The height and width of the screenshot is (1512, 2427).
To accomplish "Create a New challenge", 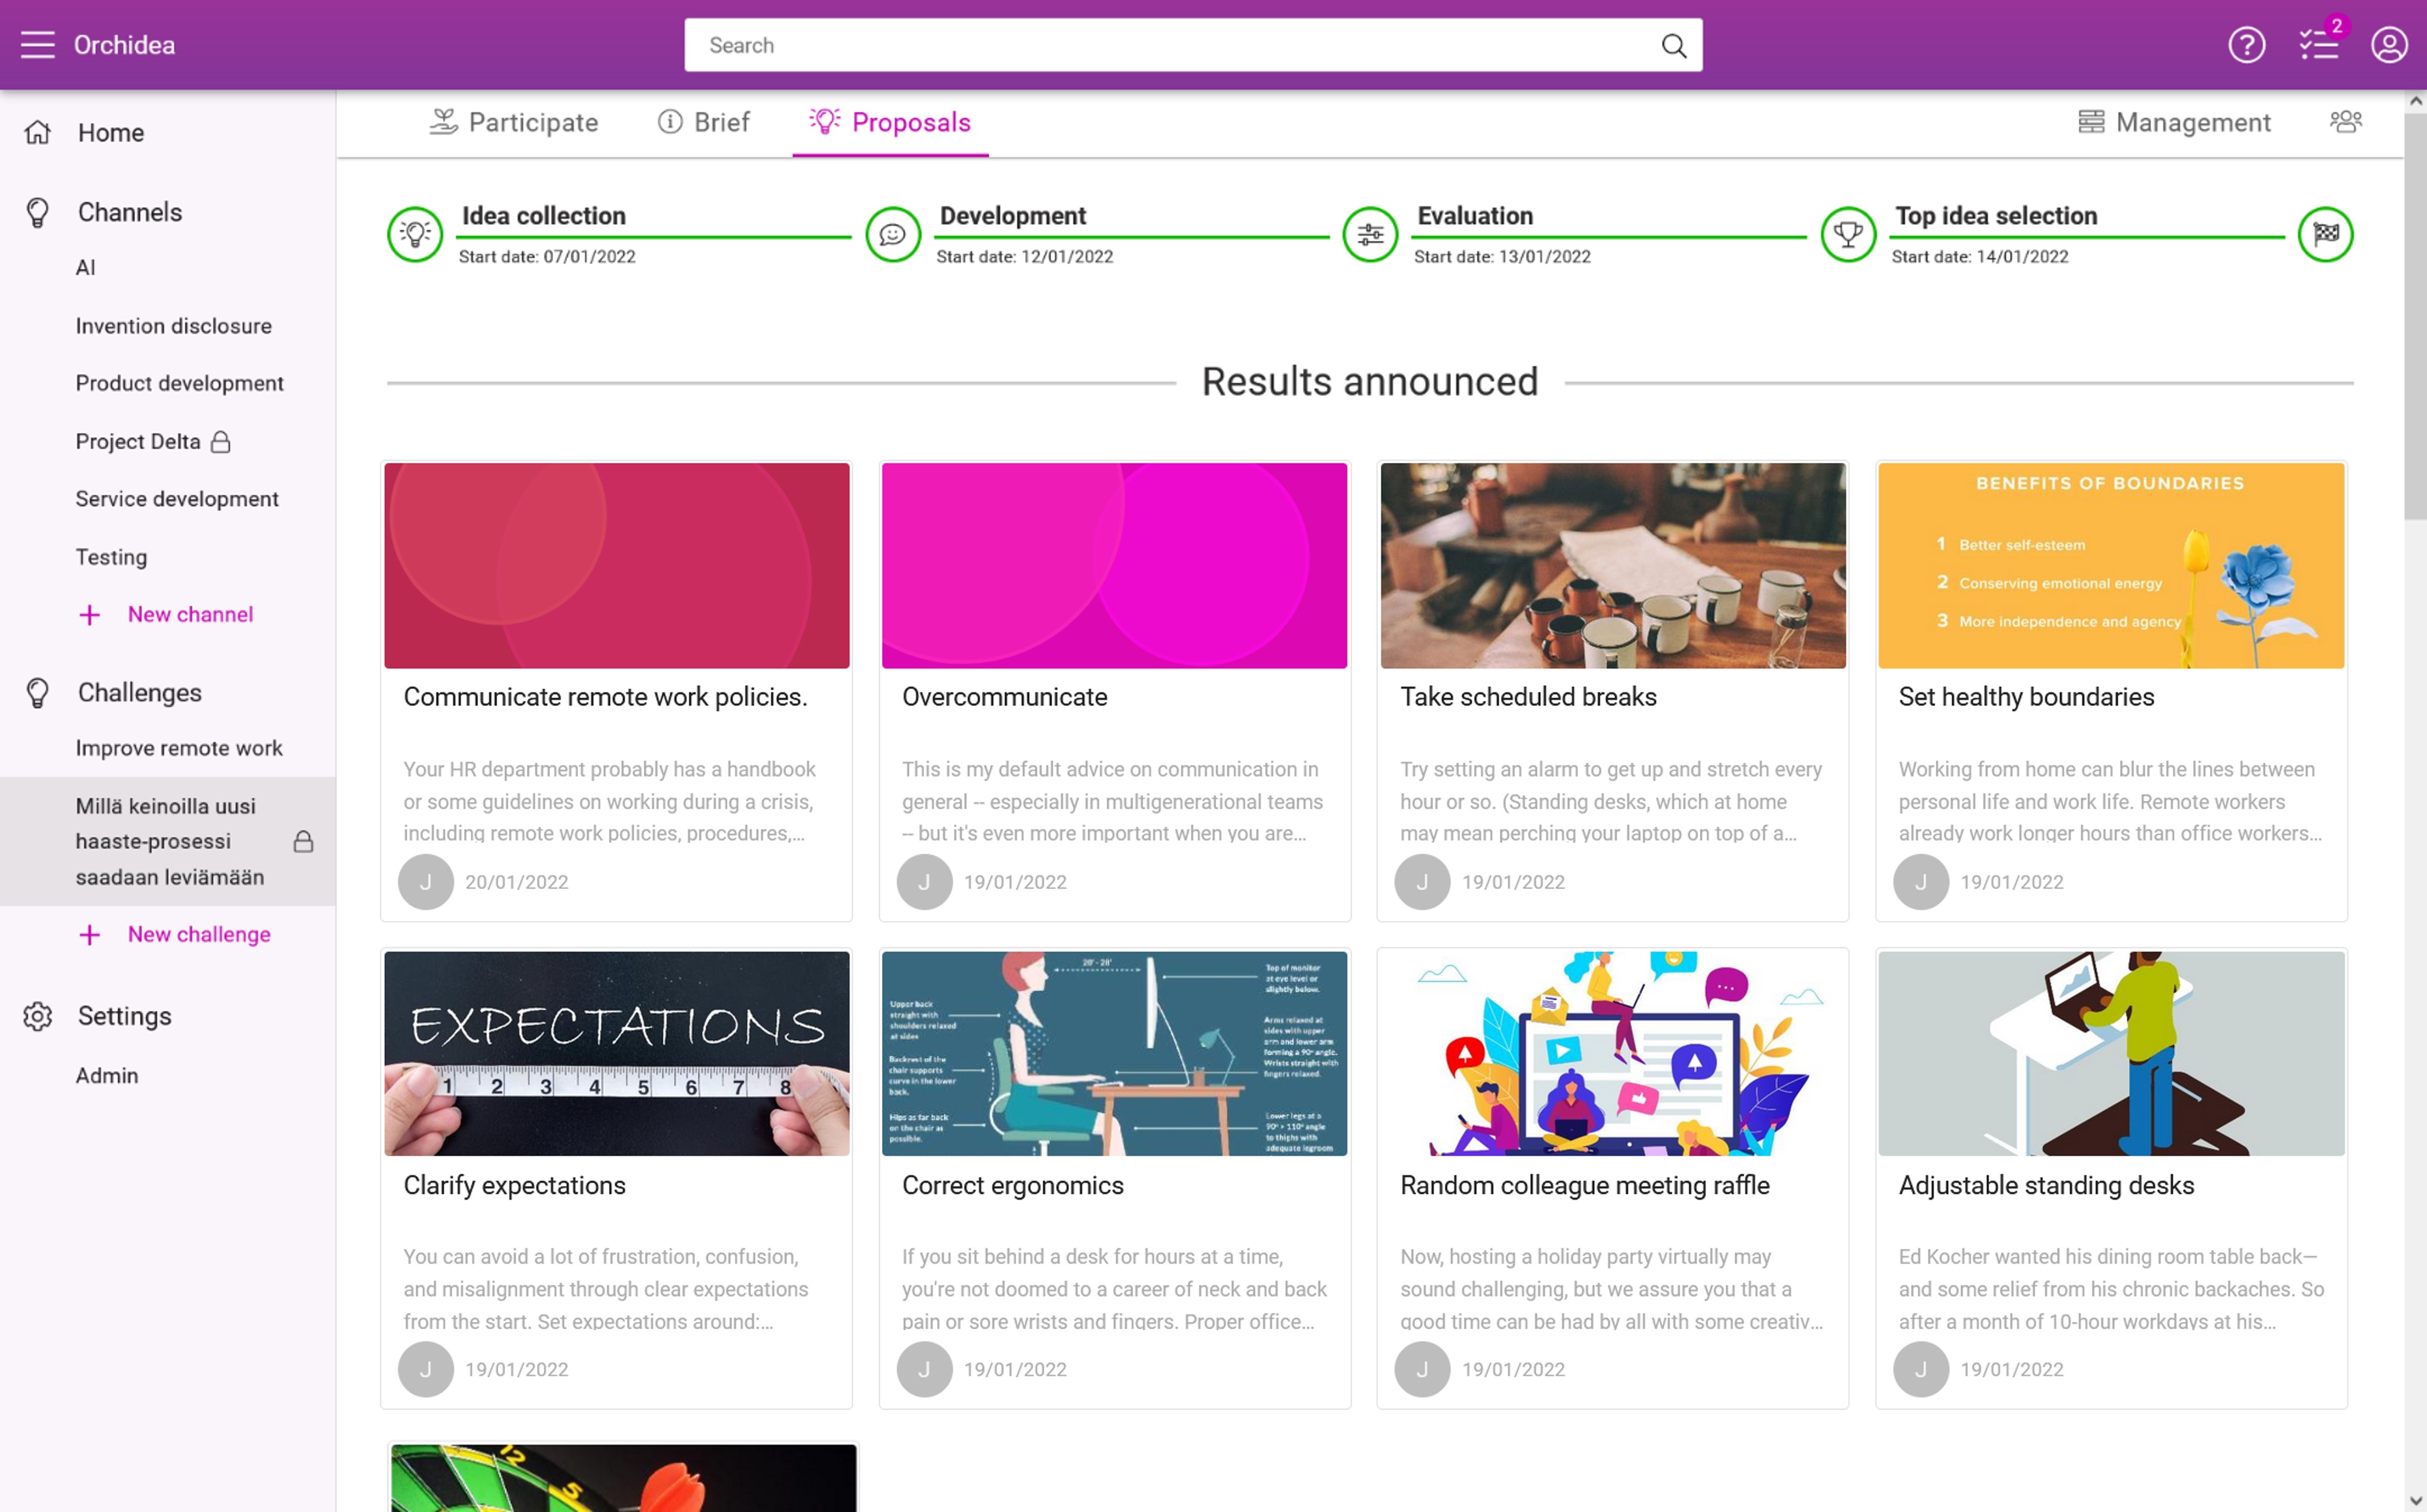I will (x=199, y=934).
